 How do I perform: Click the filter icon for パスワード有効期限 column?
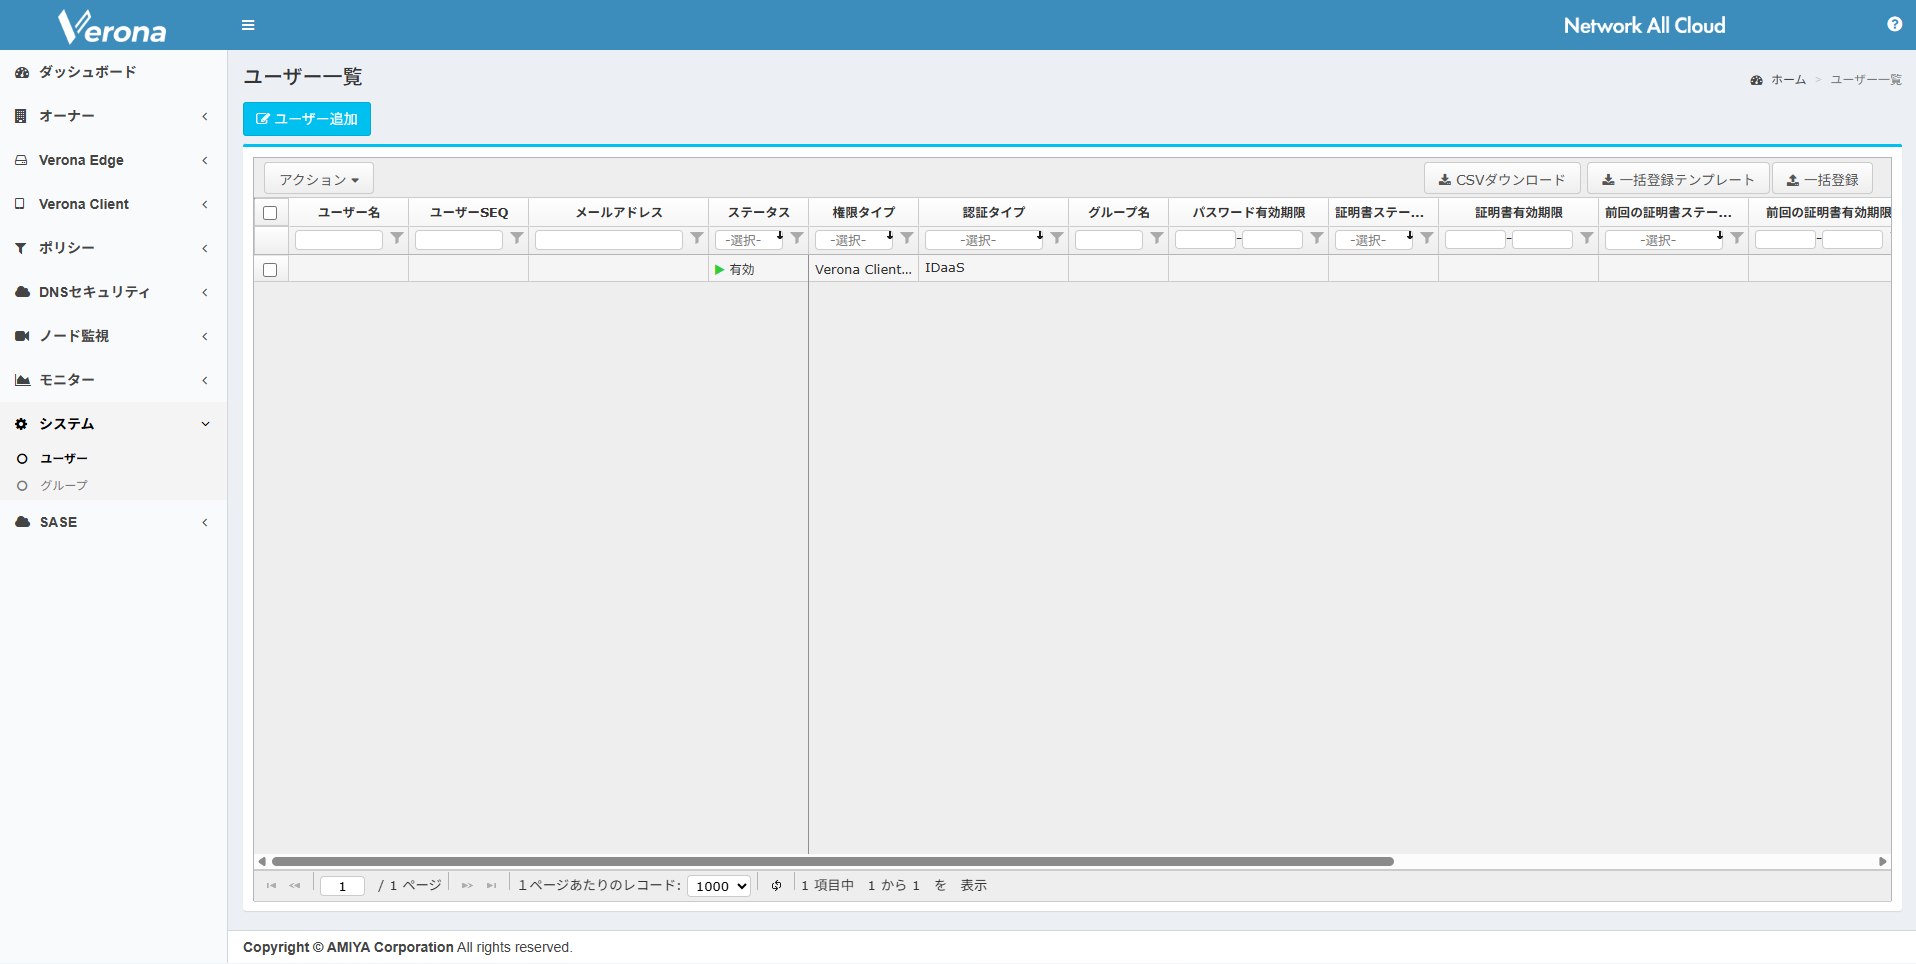(1317, 238)
